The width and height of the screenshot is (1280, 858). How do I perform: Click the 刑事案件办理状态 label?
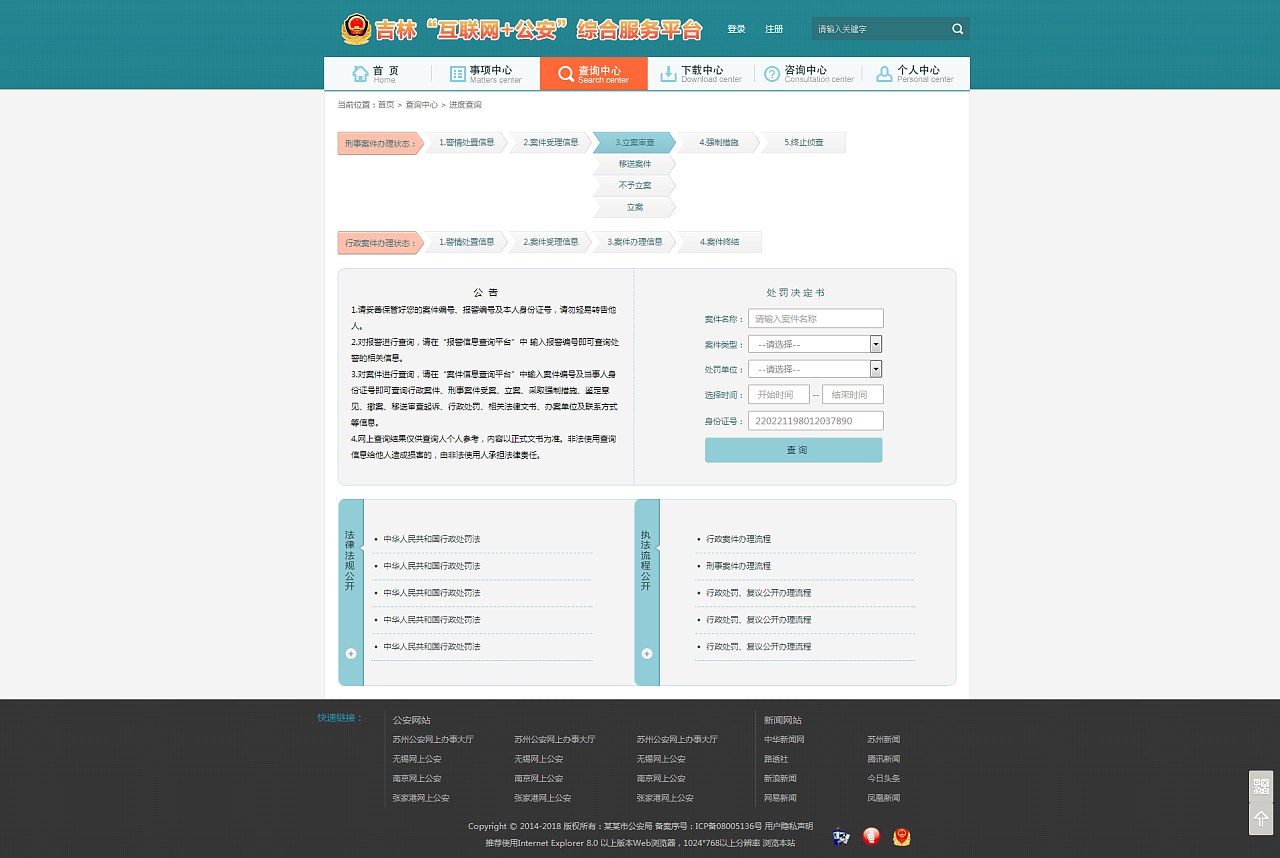(x=380, y=143)
